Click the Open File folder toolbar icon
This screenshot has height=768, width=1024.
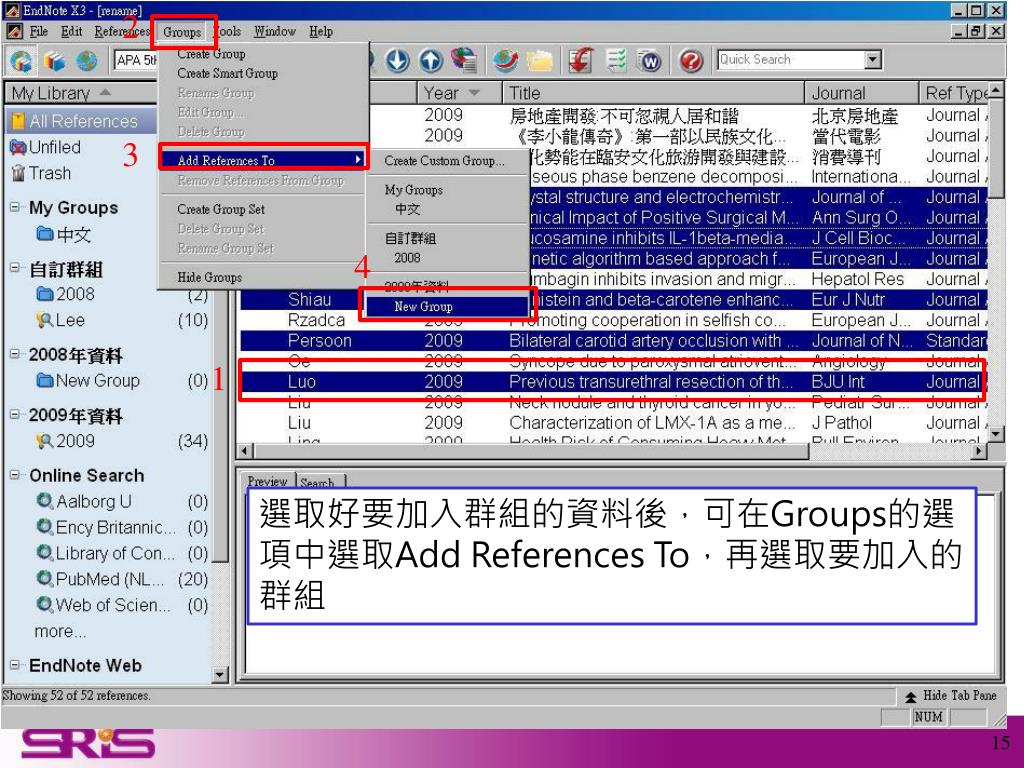[539, 61]
